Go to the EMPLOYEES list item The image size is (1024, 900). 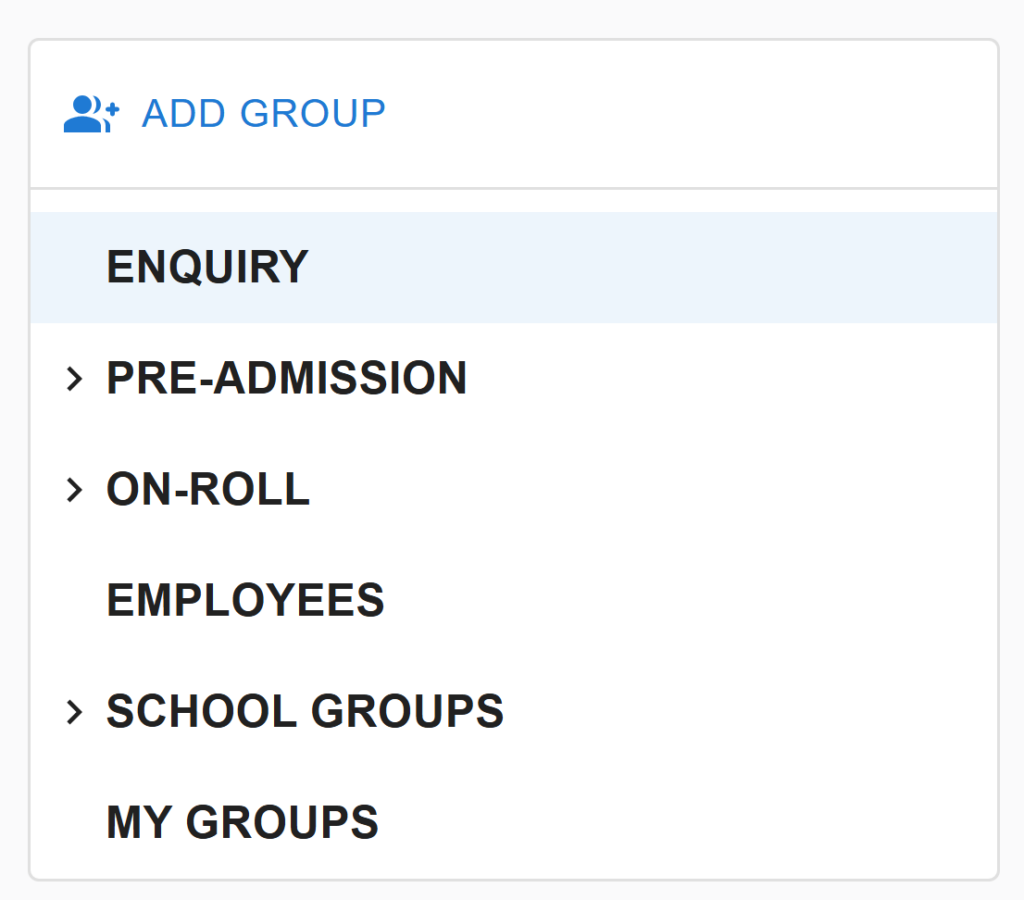point(245,601)
